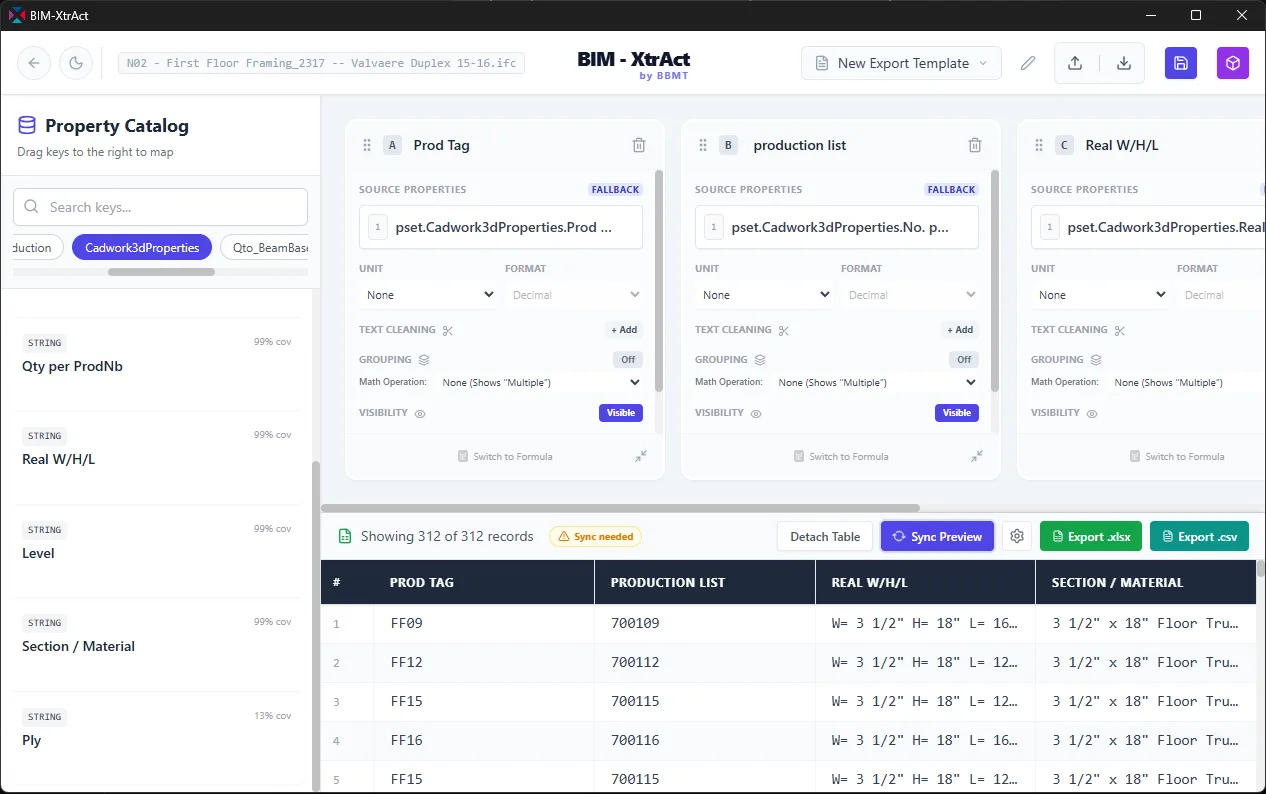
Task: Open the New Export Template dropdown
Action: (901, 63)
